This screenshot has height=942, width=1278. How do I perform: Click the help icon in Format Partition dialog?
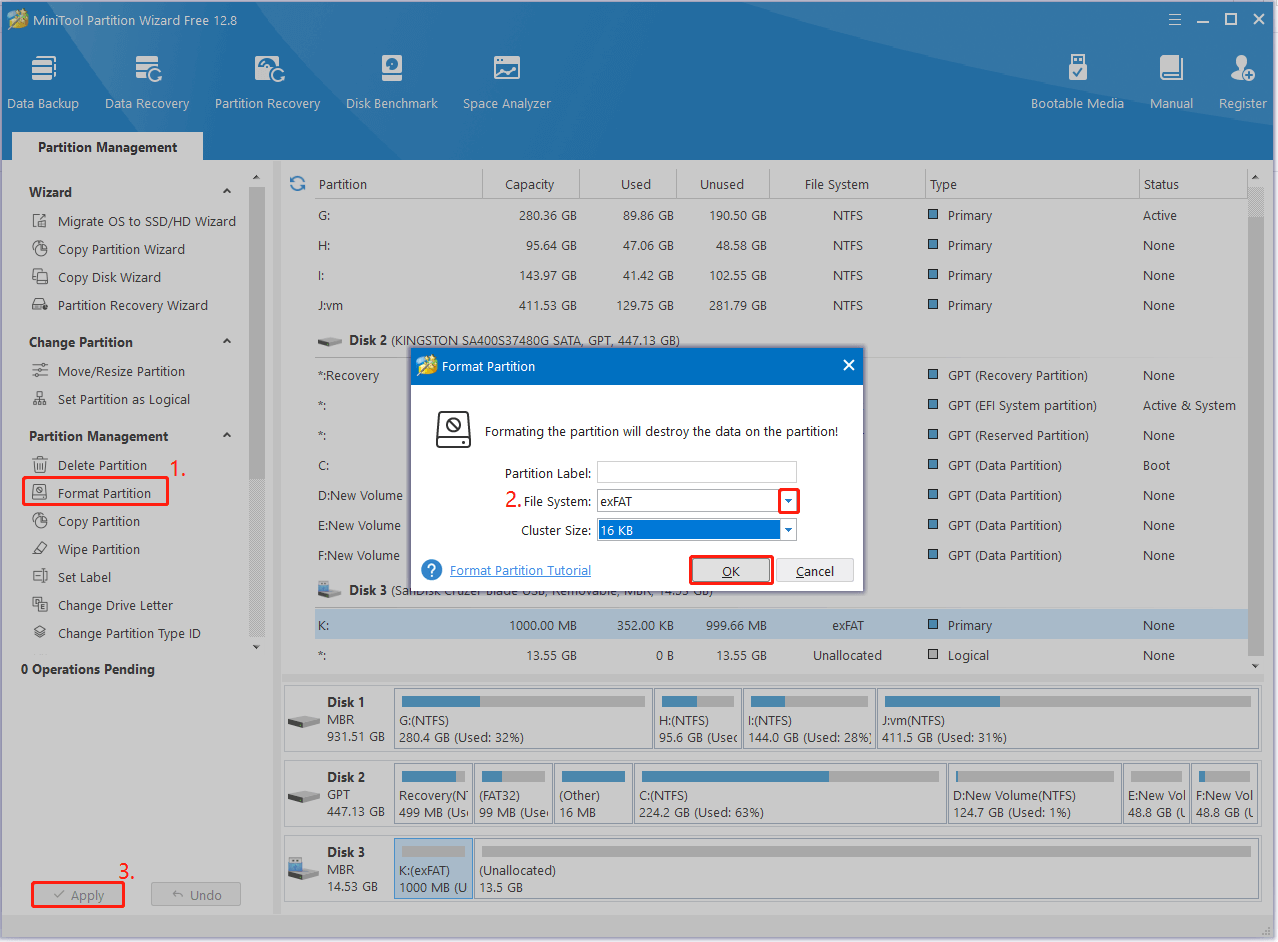[x=432, y=570]
